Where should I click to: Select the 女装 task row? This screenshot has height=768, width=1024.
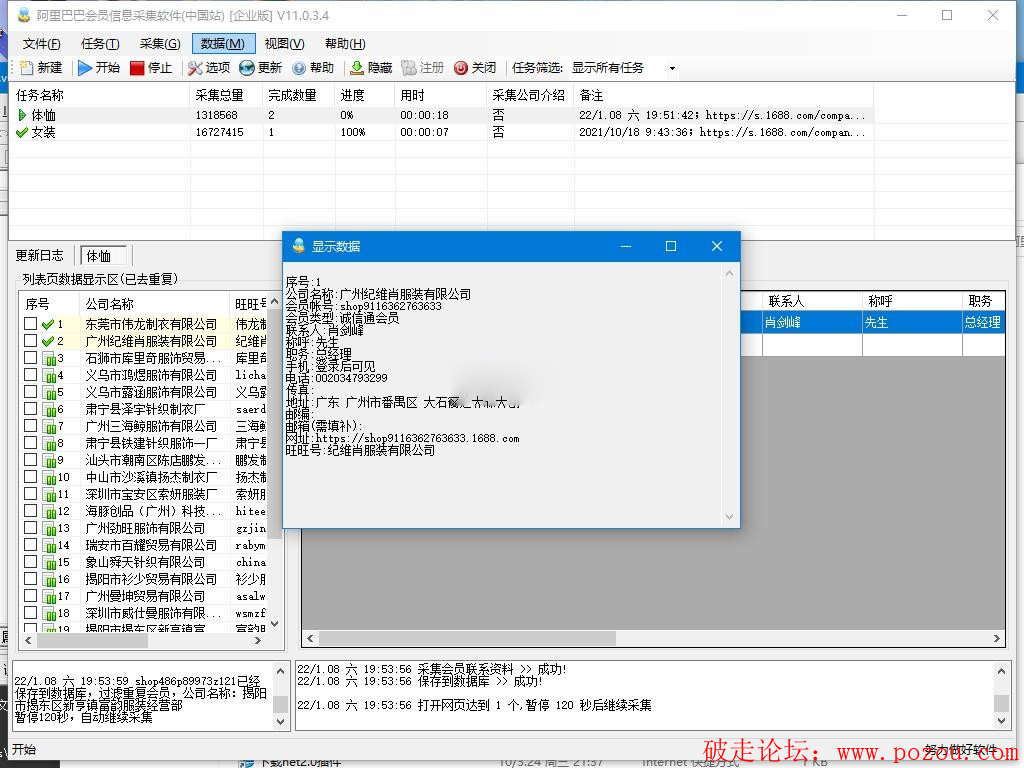(43, 132)
